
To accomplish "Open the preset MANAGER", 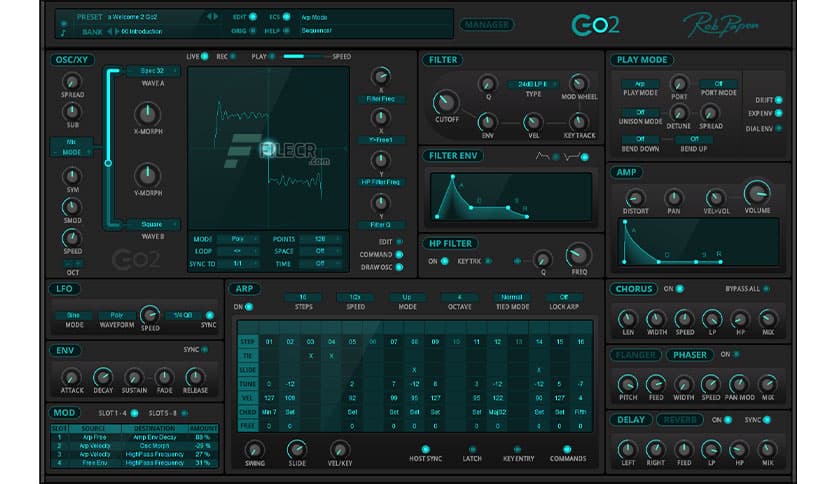I will (x=486, y=25).
